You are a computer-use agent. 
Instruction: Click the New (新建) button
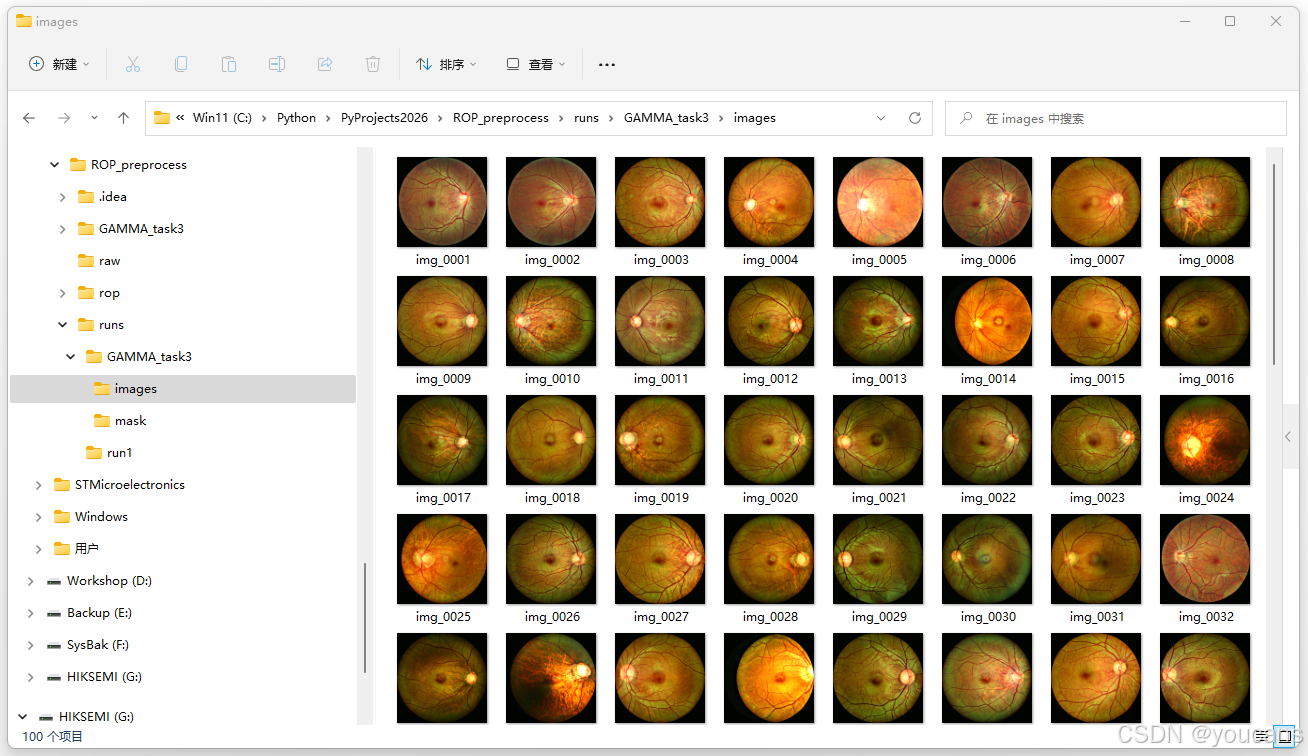[59, 64]
